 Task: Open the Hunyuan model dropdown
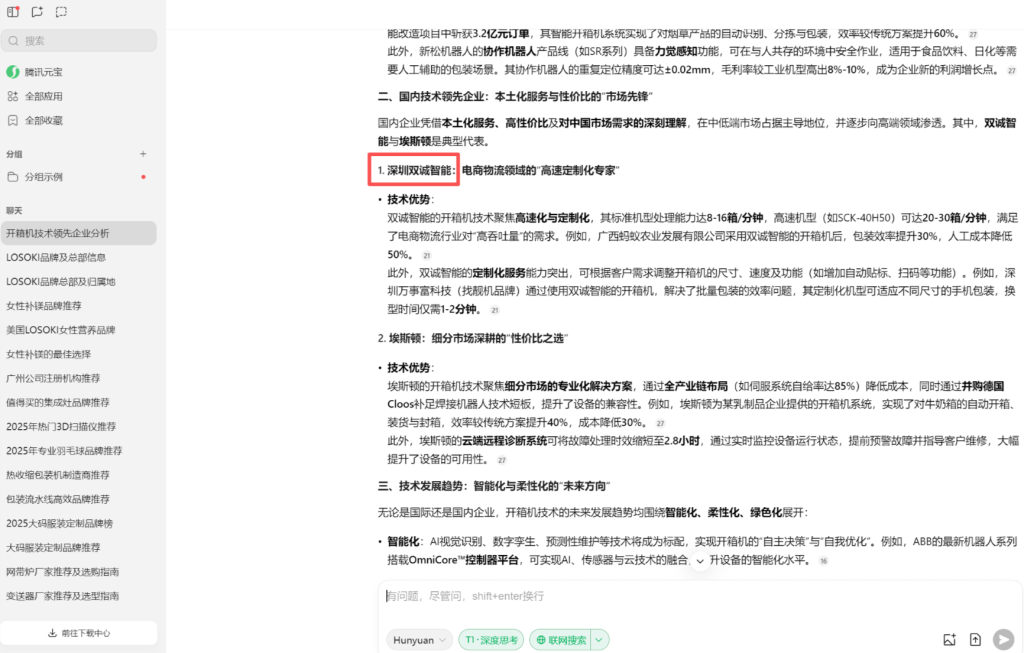419,640
